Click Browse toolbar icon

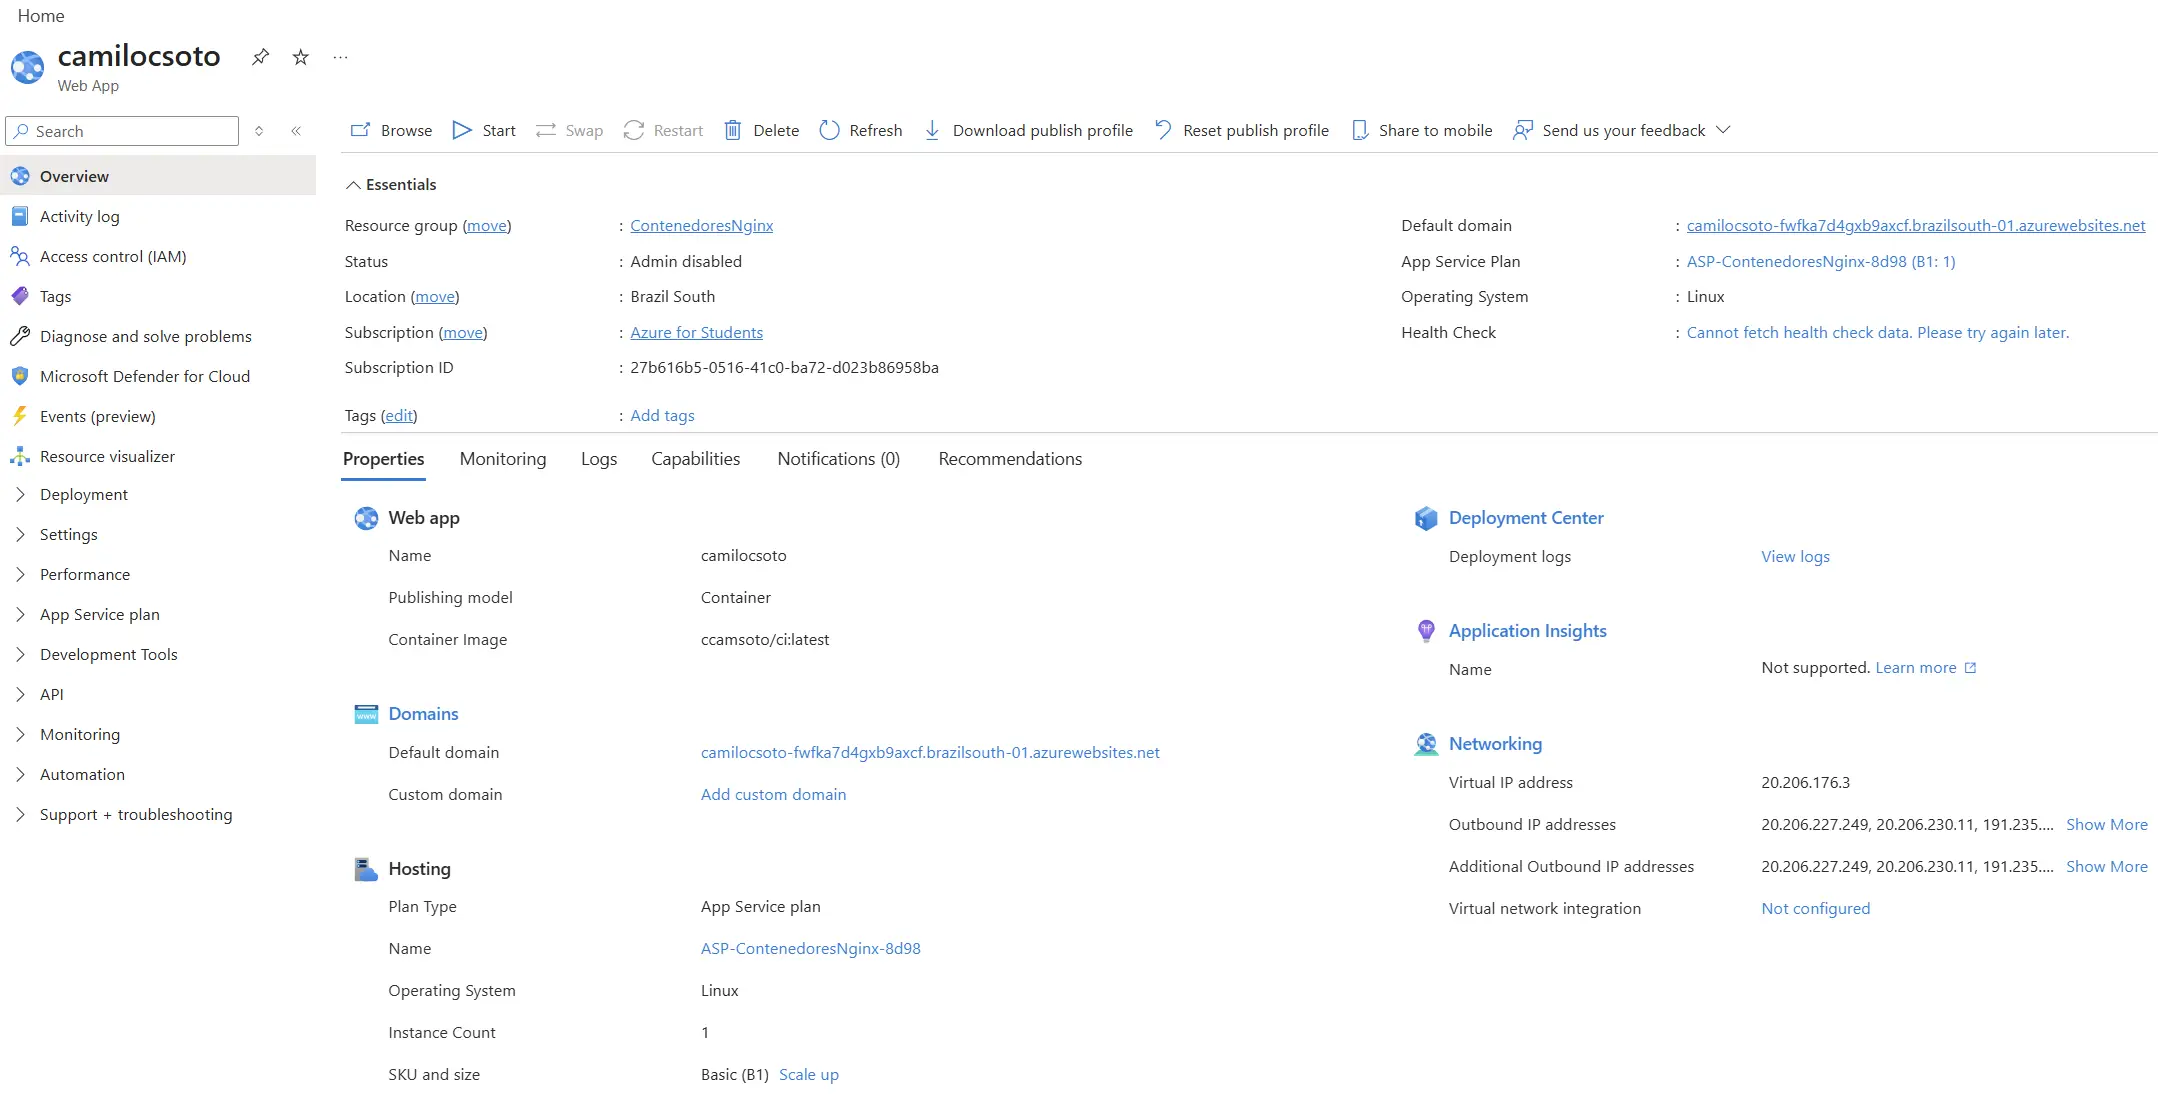click(361, 130)
